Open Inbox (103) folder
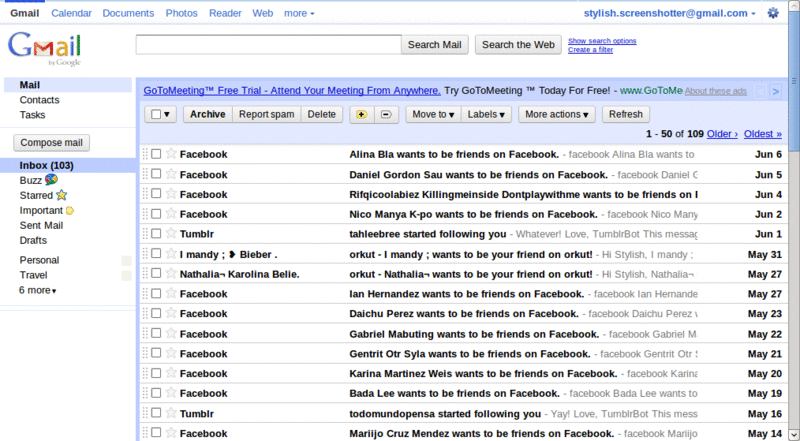This screenshot has width=800, height=441. click(46, 165)
